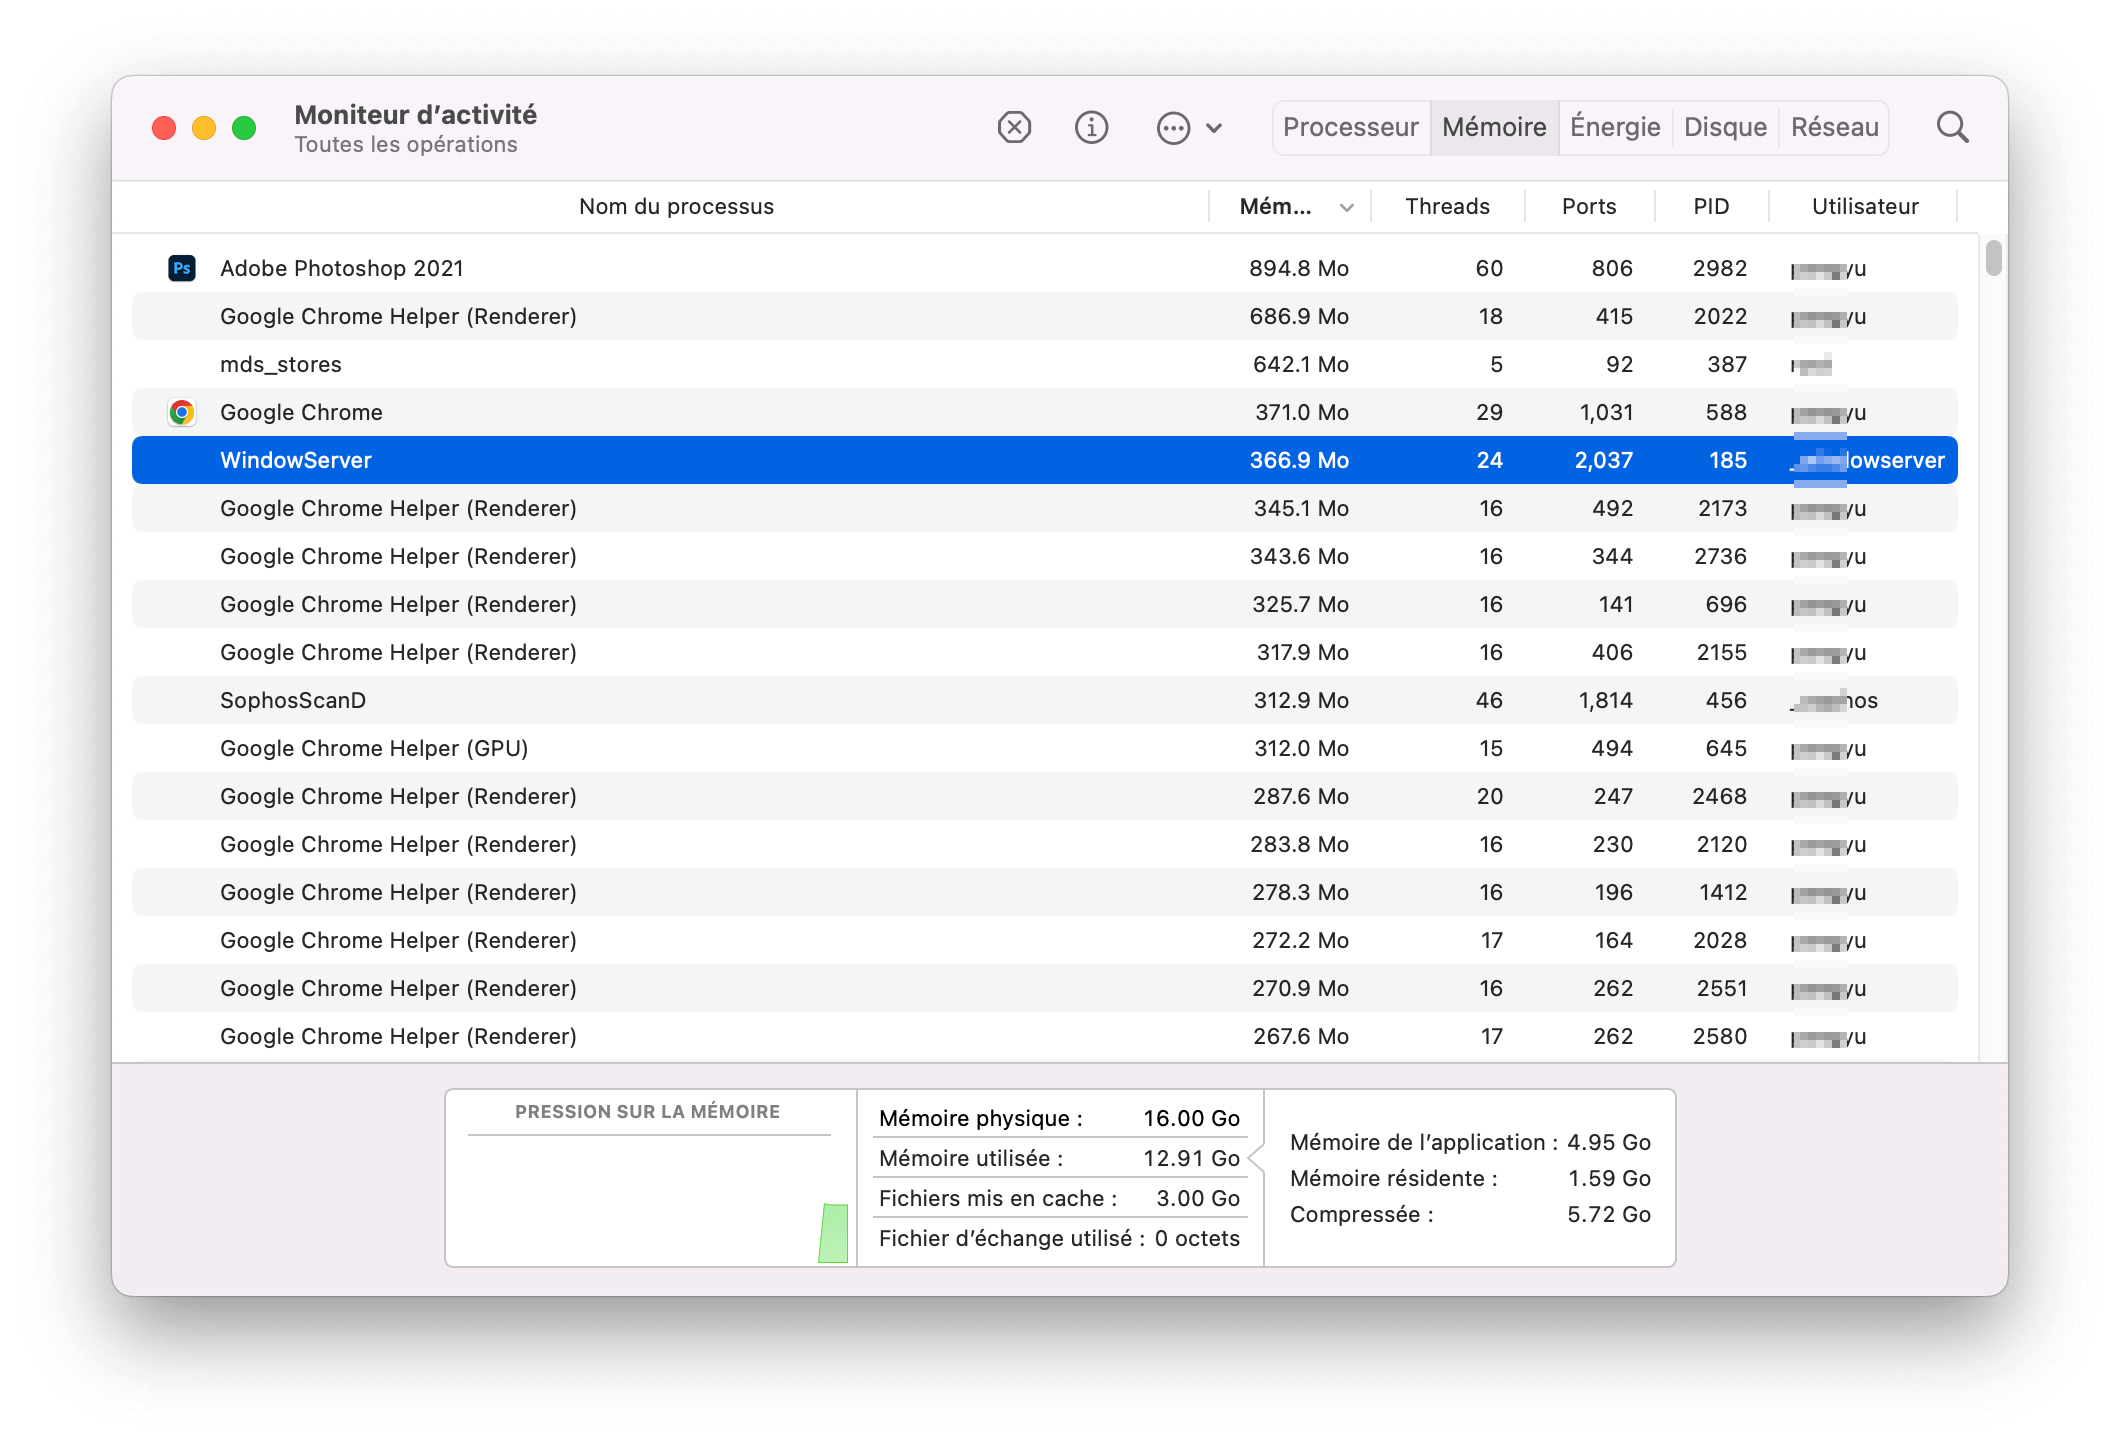Select Chrome Helper Renderer using 686.9 Mo

(1045, 316)
